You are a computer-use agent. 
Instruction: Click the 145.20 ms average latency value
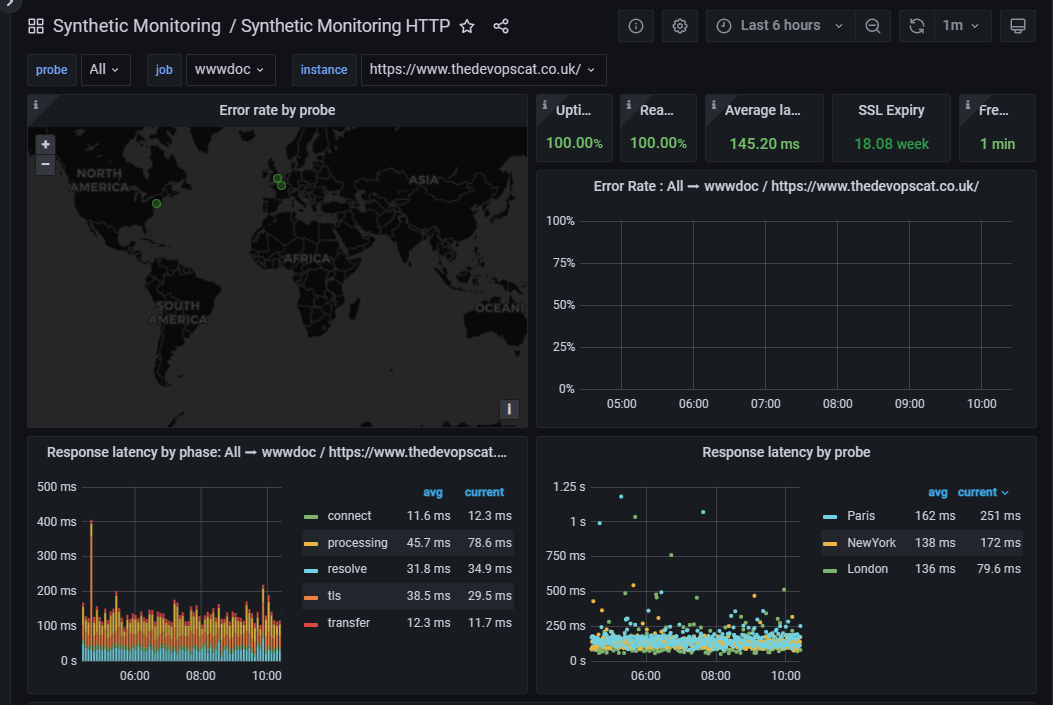click(x=764, y=144)
